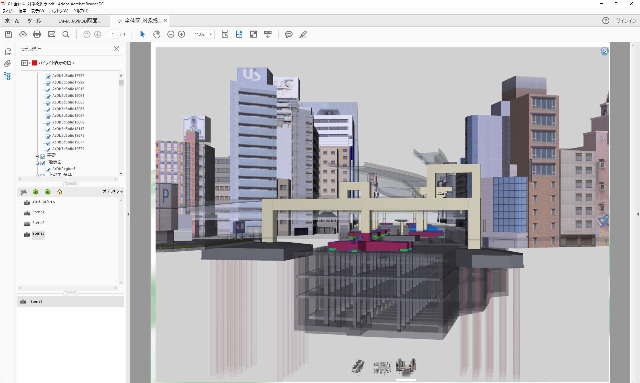Click the blue model tree sidebar icon

tap(7, 76)
